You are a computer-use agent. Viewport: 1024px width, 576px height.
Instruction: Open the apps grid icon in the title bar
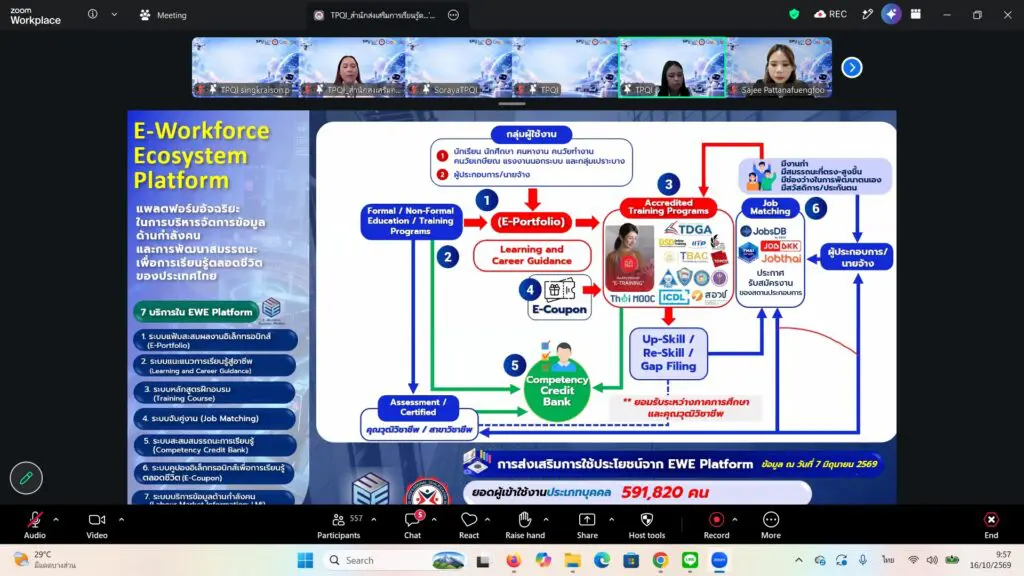(x=916, y=14)
